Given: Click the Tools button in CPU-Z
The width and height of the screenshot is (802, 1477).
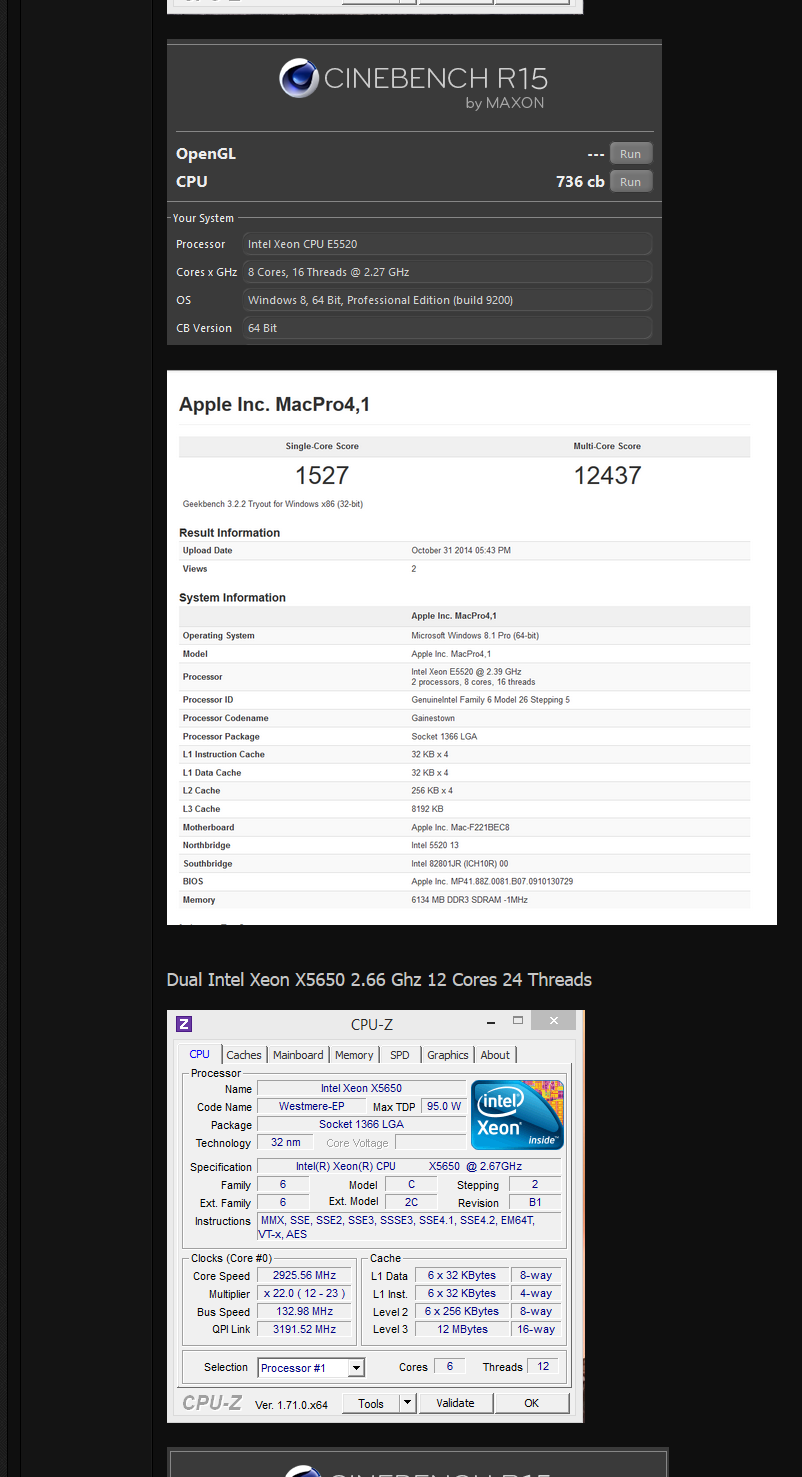Looking at the screenshot, I should click(x=371, y=1403).
